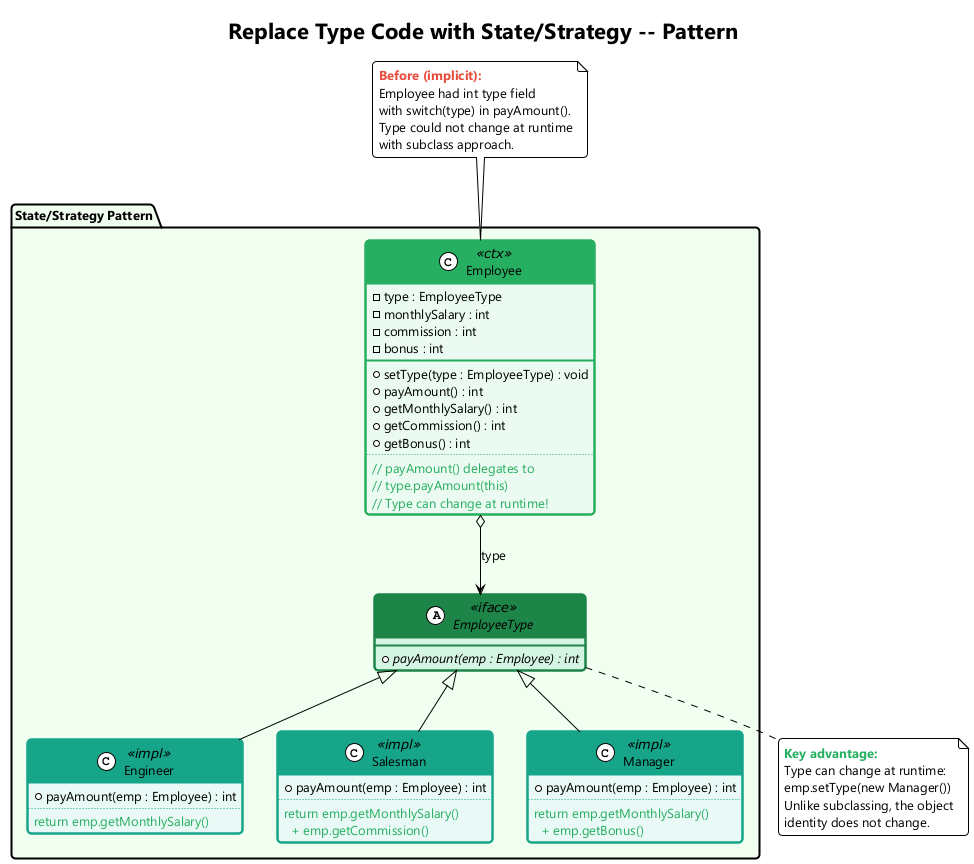
Task: Select the Engineer class C icon
Action: click(x=106, y=762)
